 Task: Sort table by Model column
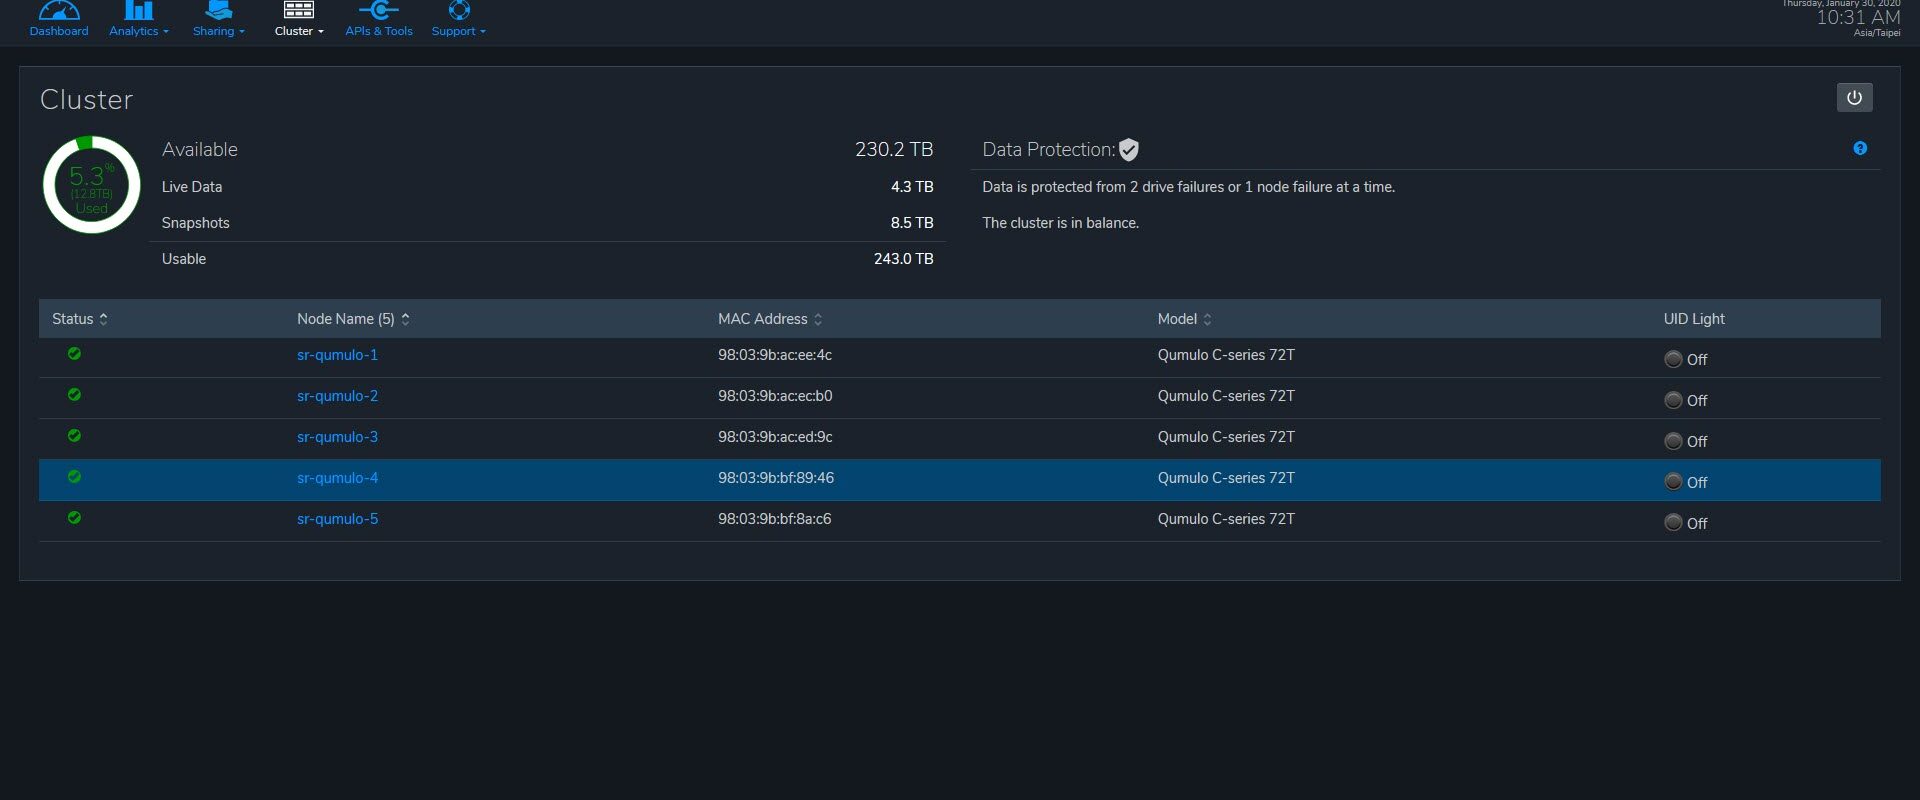tap(1184, 319)
